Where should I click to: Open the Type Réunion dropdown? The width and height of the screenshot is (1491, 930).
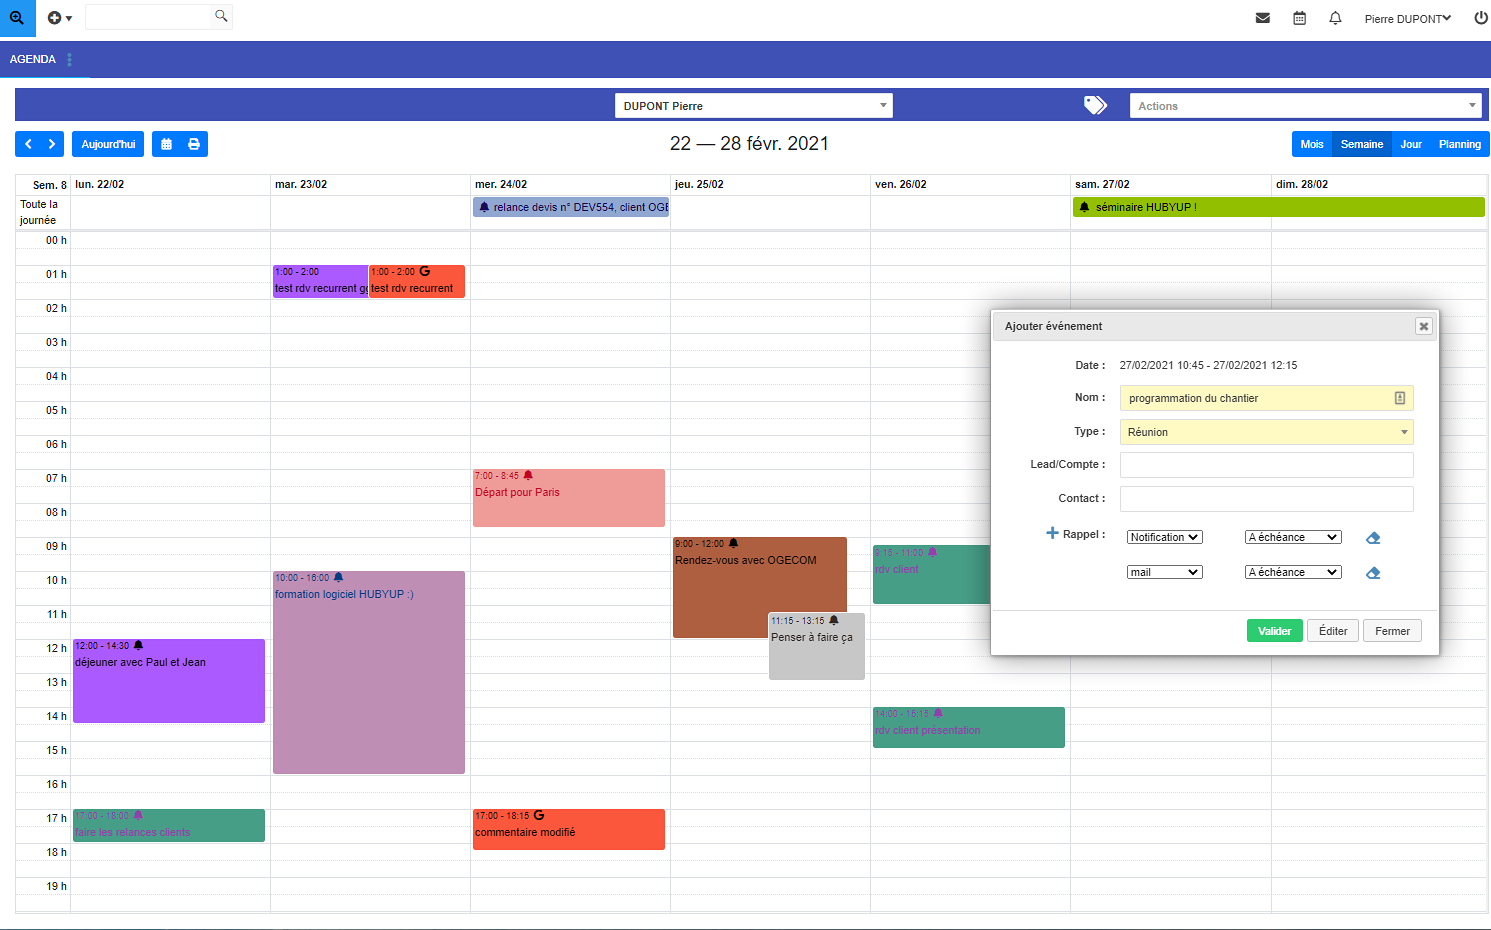(x=1266, y=432)
